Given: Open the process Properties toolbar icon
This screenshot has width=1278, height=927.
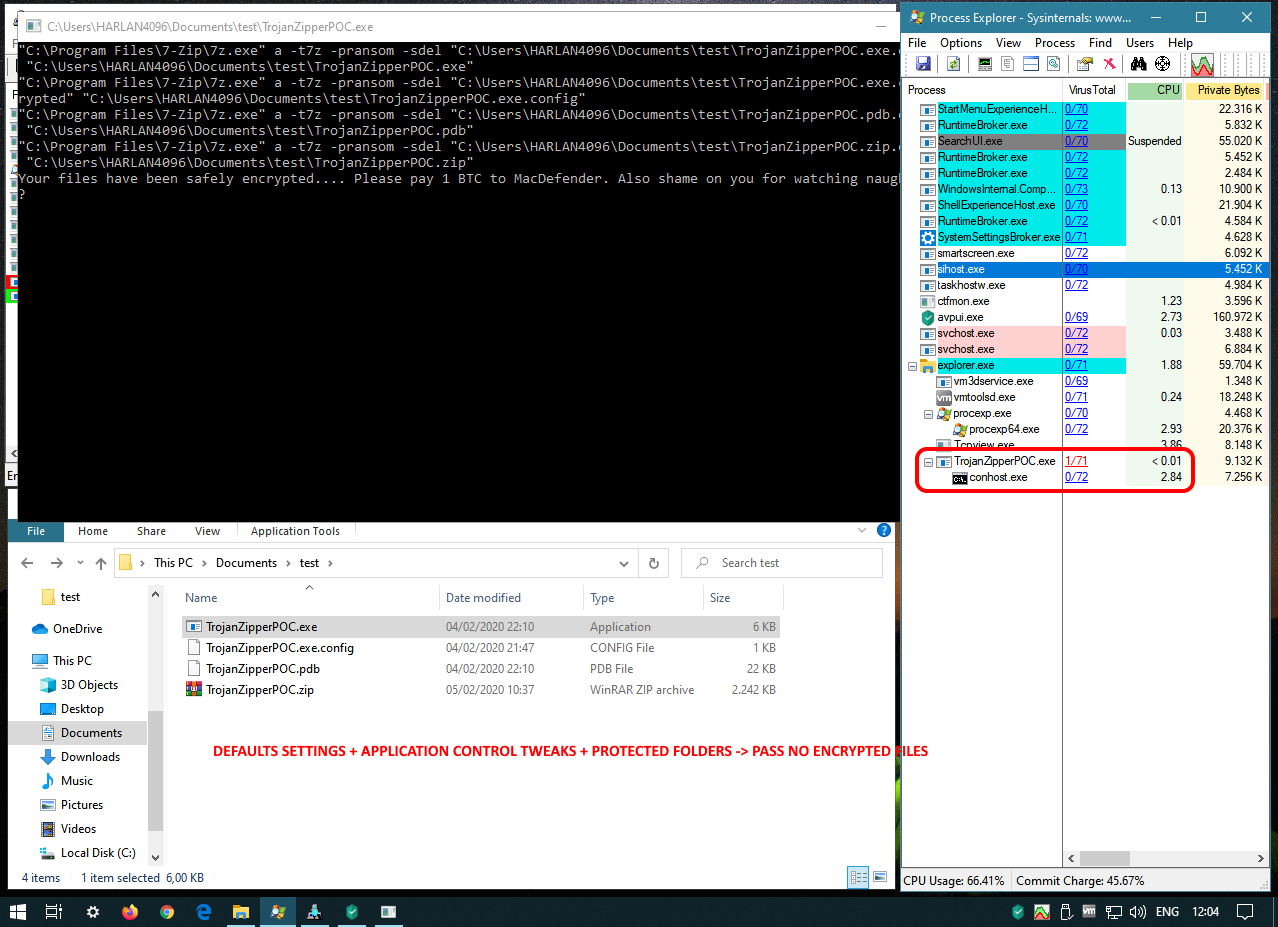Looking at the screenshot, I should tap(1085, 64).
